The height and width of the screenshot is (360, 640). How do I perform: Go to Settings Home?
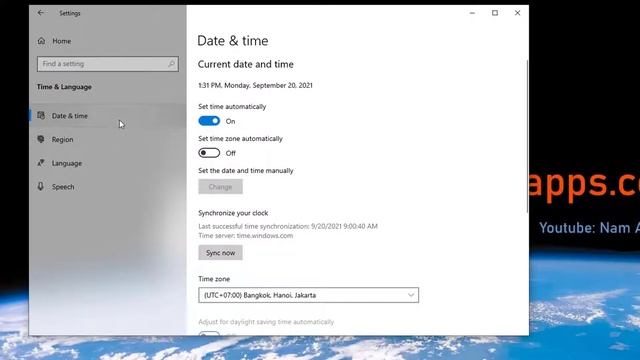click(108, 41)
